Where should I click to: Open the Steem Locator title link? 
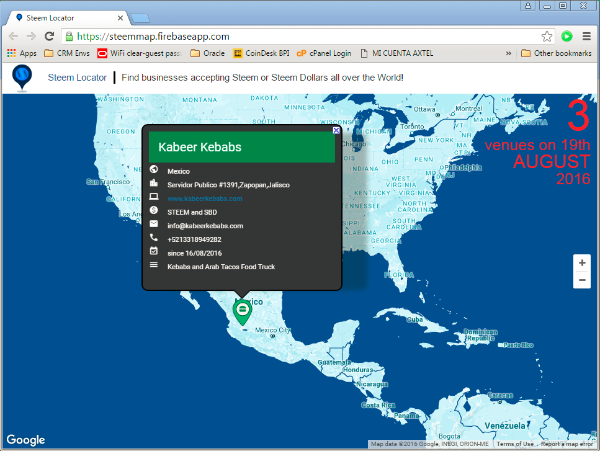pyautogui.click(x=77, y=78)
